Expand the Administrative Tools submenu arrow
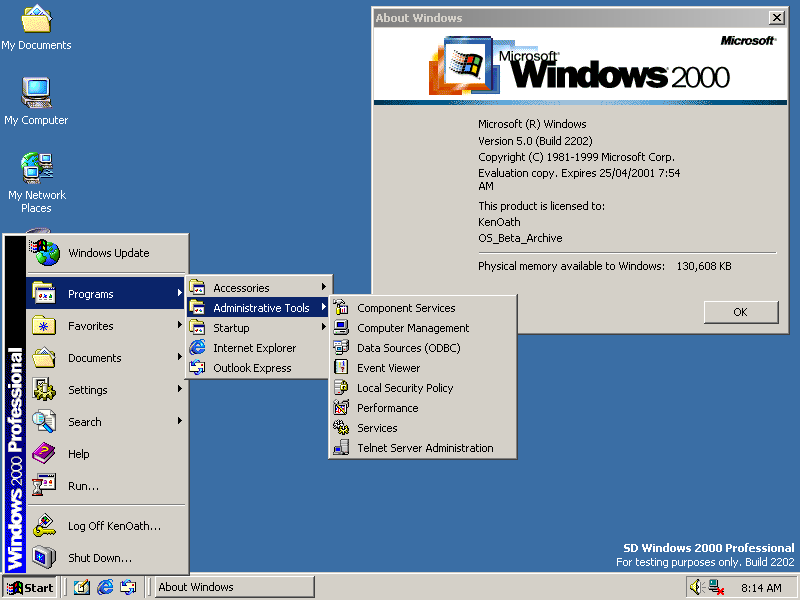800x600 pixels. click(x=323, y=307)
